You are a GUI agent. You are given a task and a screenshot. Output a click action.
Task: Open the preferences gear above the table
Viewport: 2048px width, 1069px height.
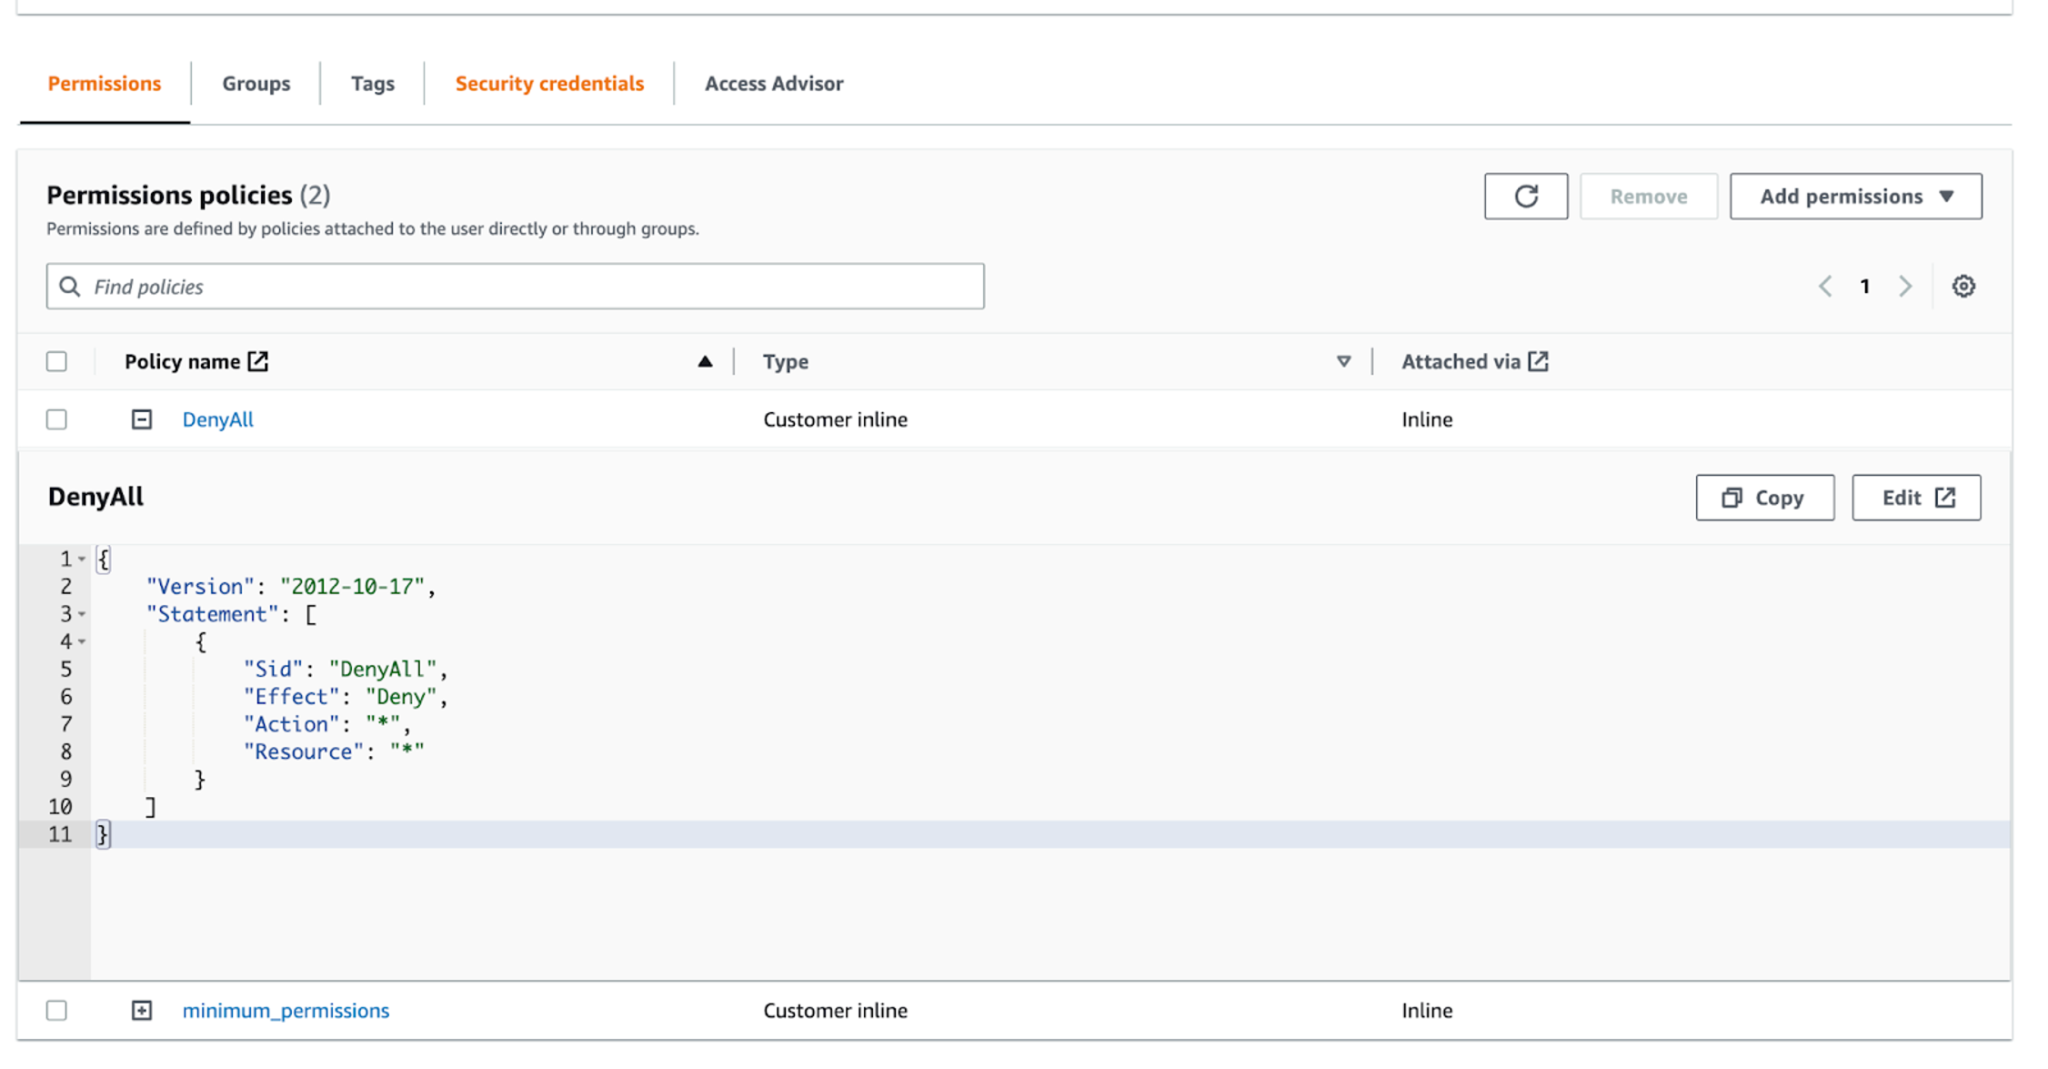[1963, 286]
